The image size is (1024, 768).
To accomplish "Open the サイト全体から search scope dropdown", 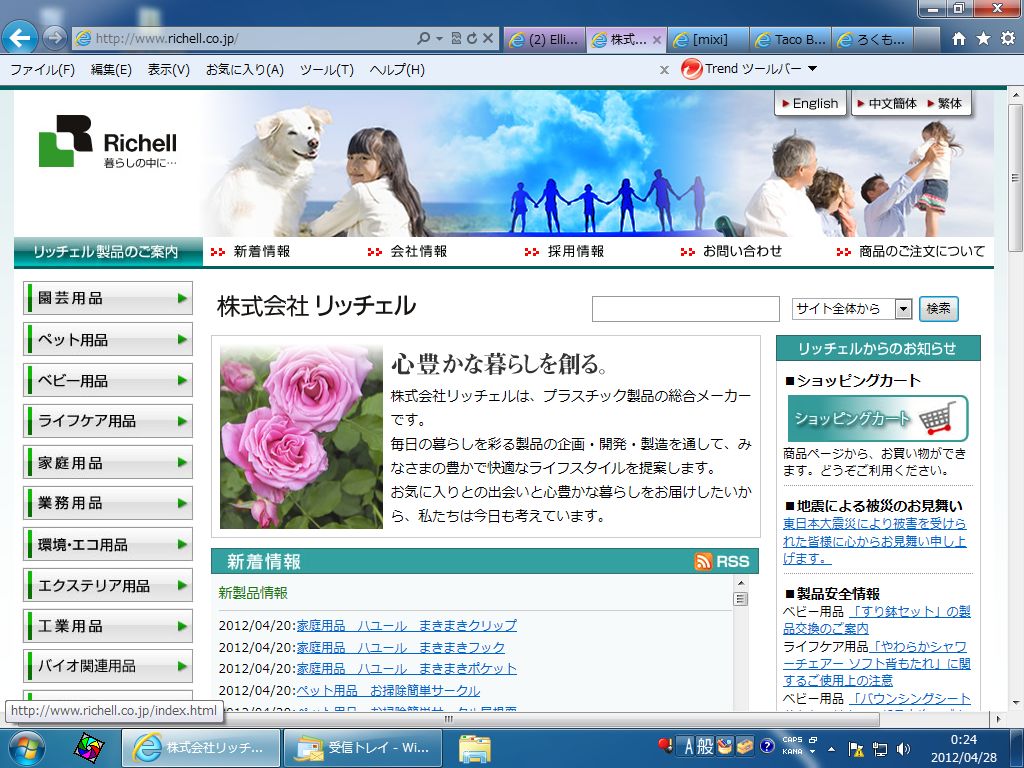I will click(903, 308).
